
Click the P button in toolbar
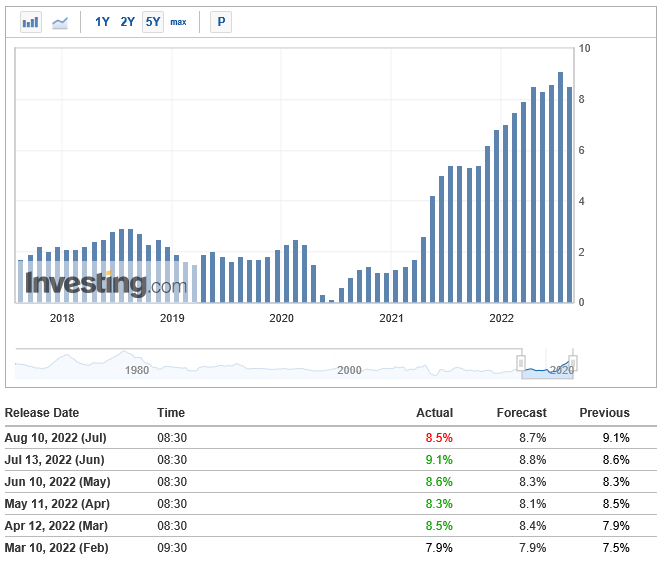pos(221,22)
